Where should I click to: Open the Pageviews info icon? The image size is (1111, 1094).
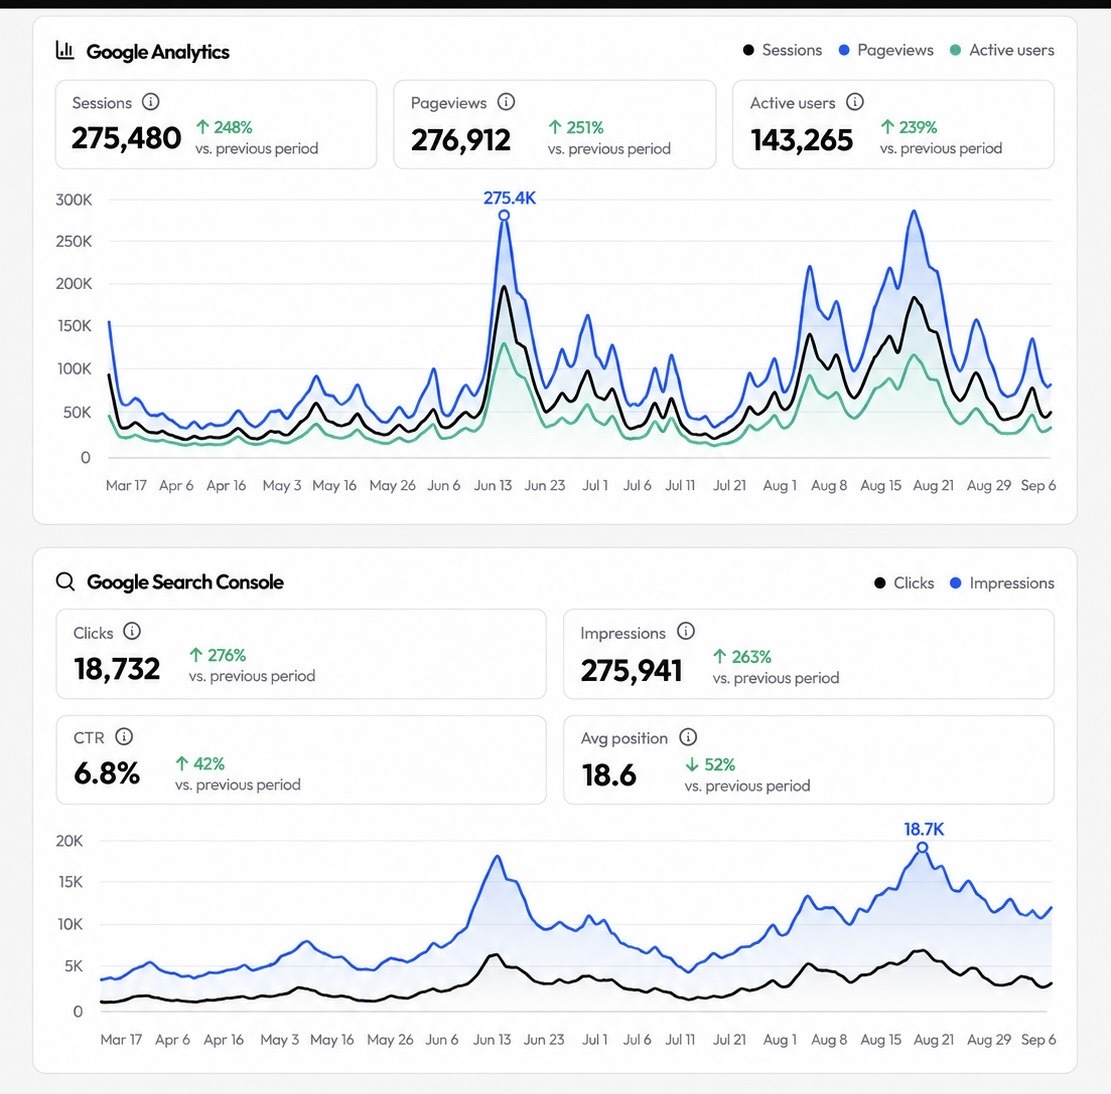tap(506, 102)
